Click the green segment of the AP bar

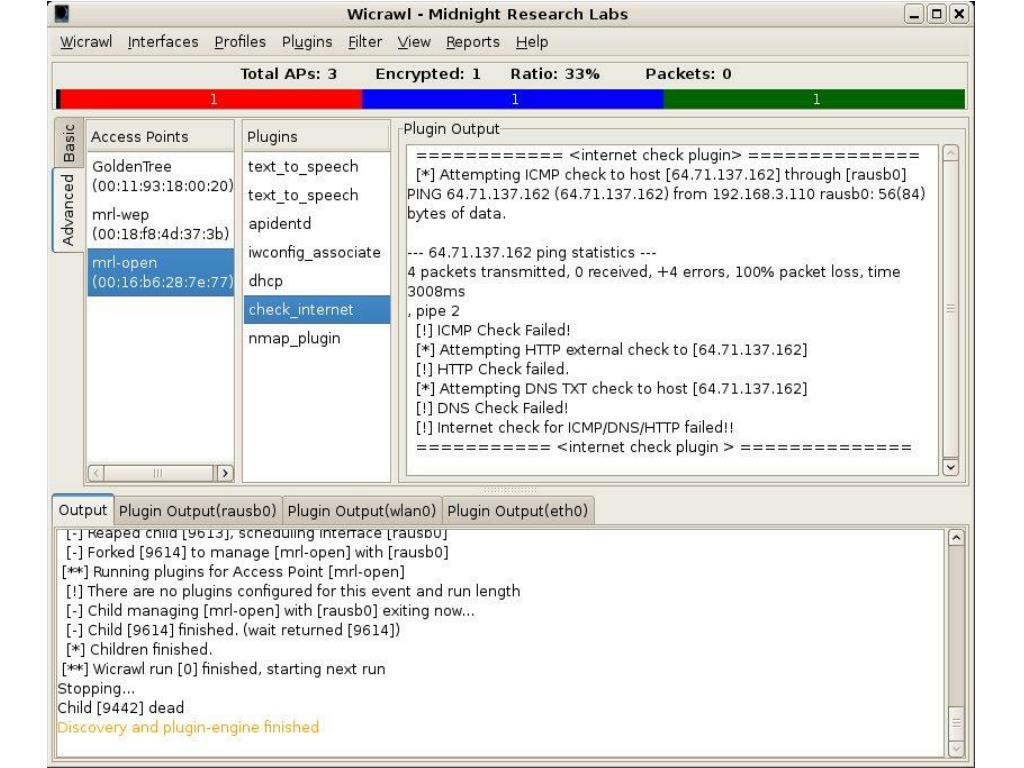click(814, 99)
